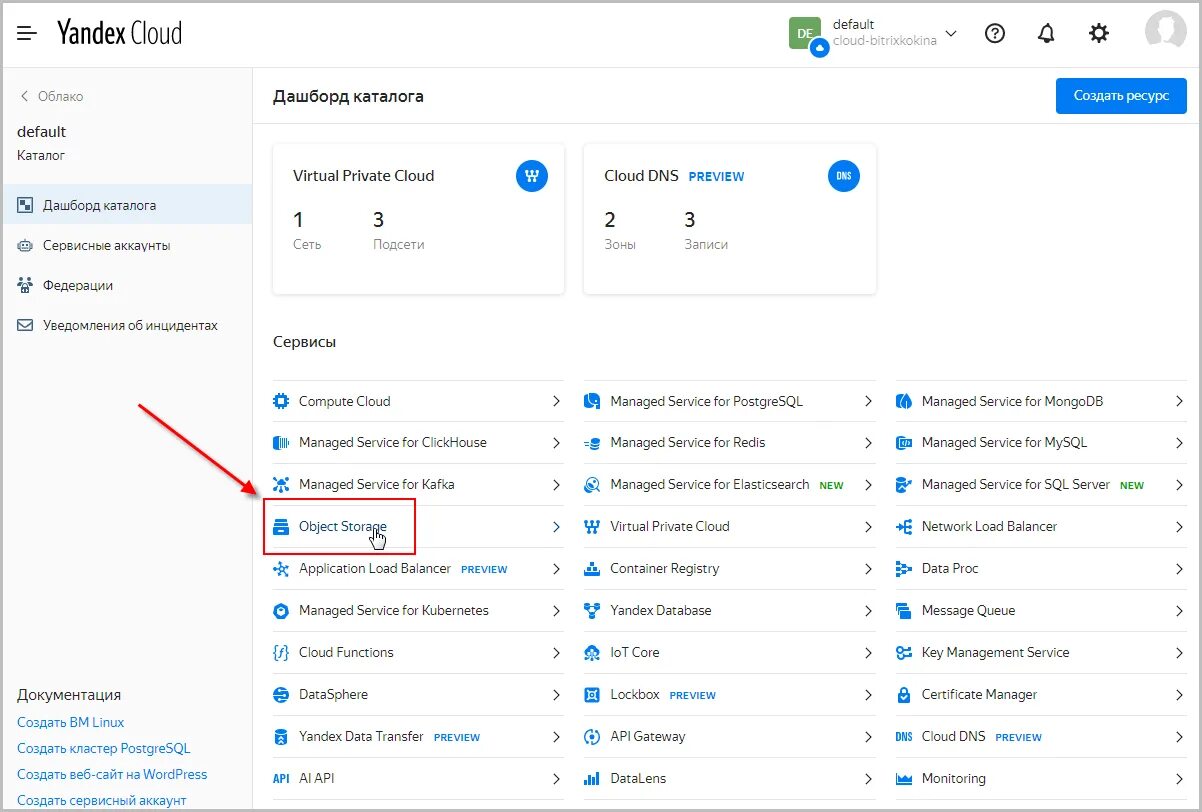
Task: Click the Compute Cloud service icon
Action: click(281, 401)
